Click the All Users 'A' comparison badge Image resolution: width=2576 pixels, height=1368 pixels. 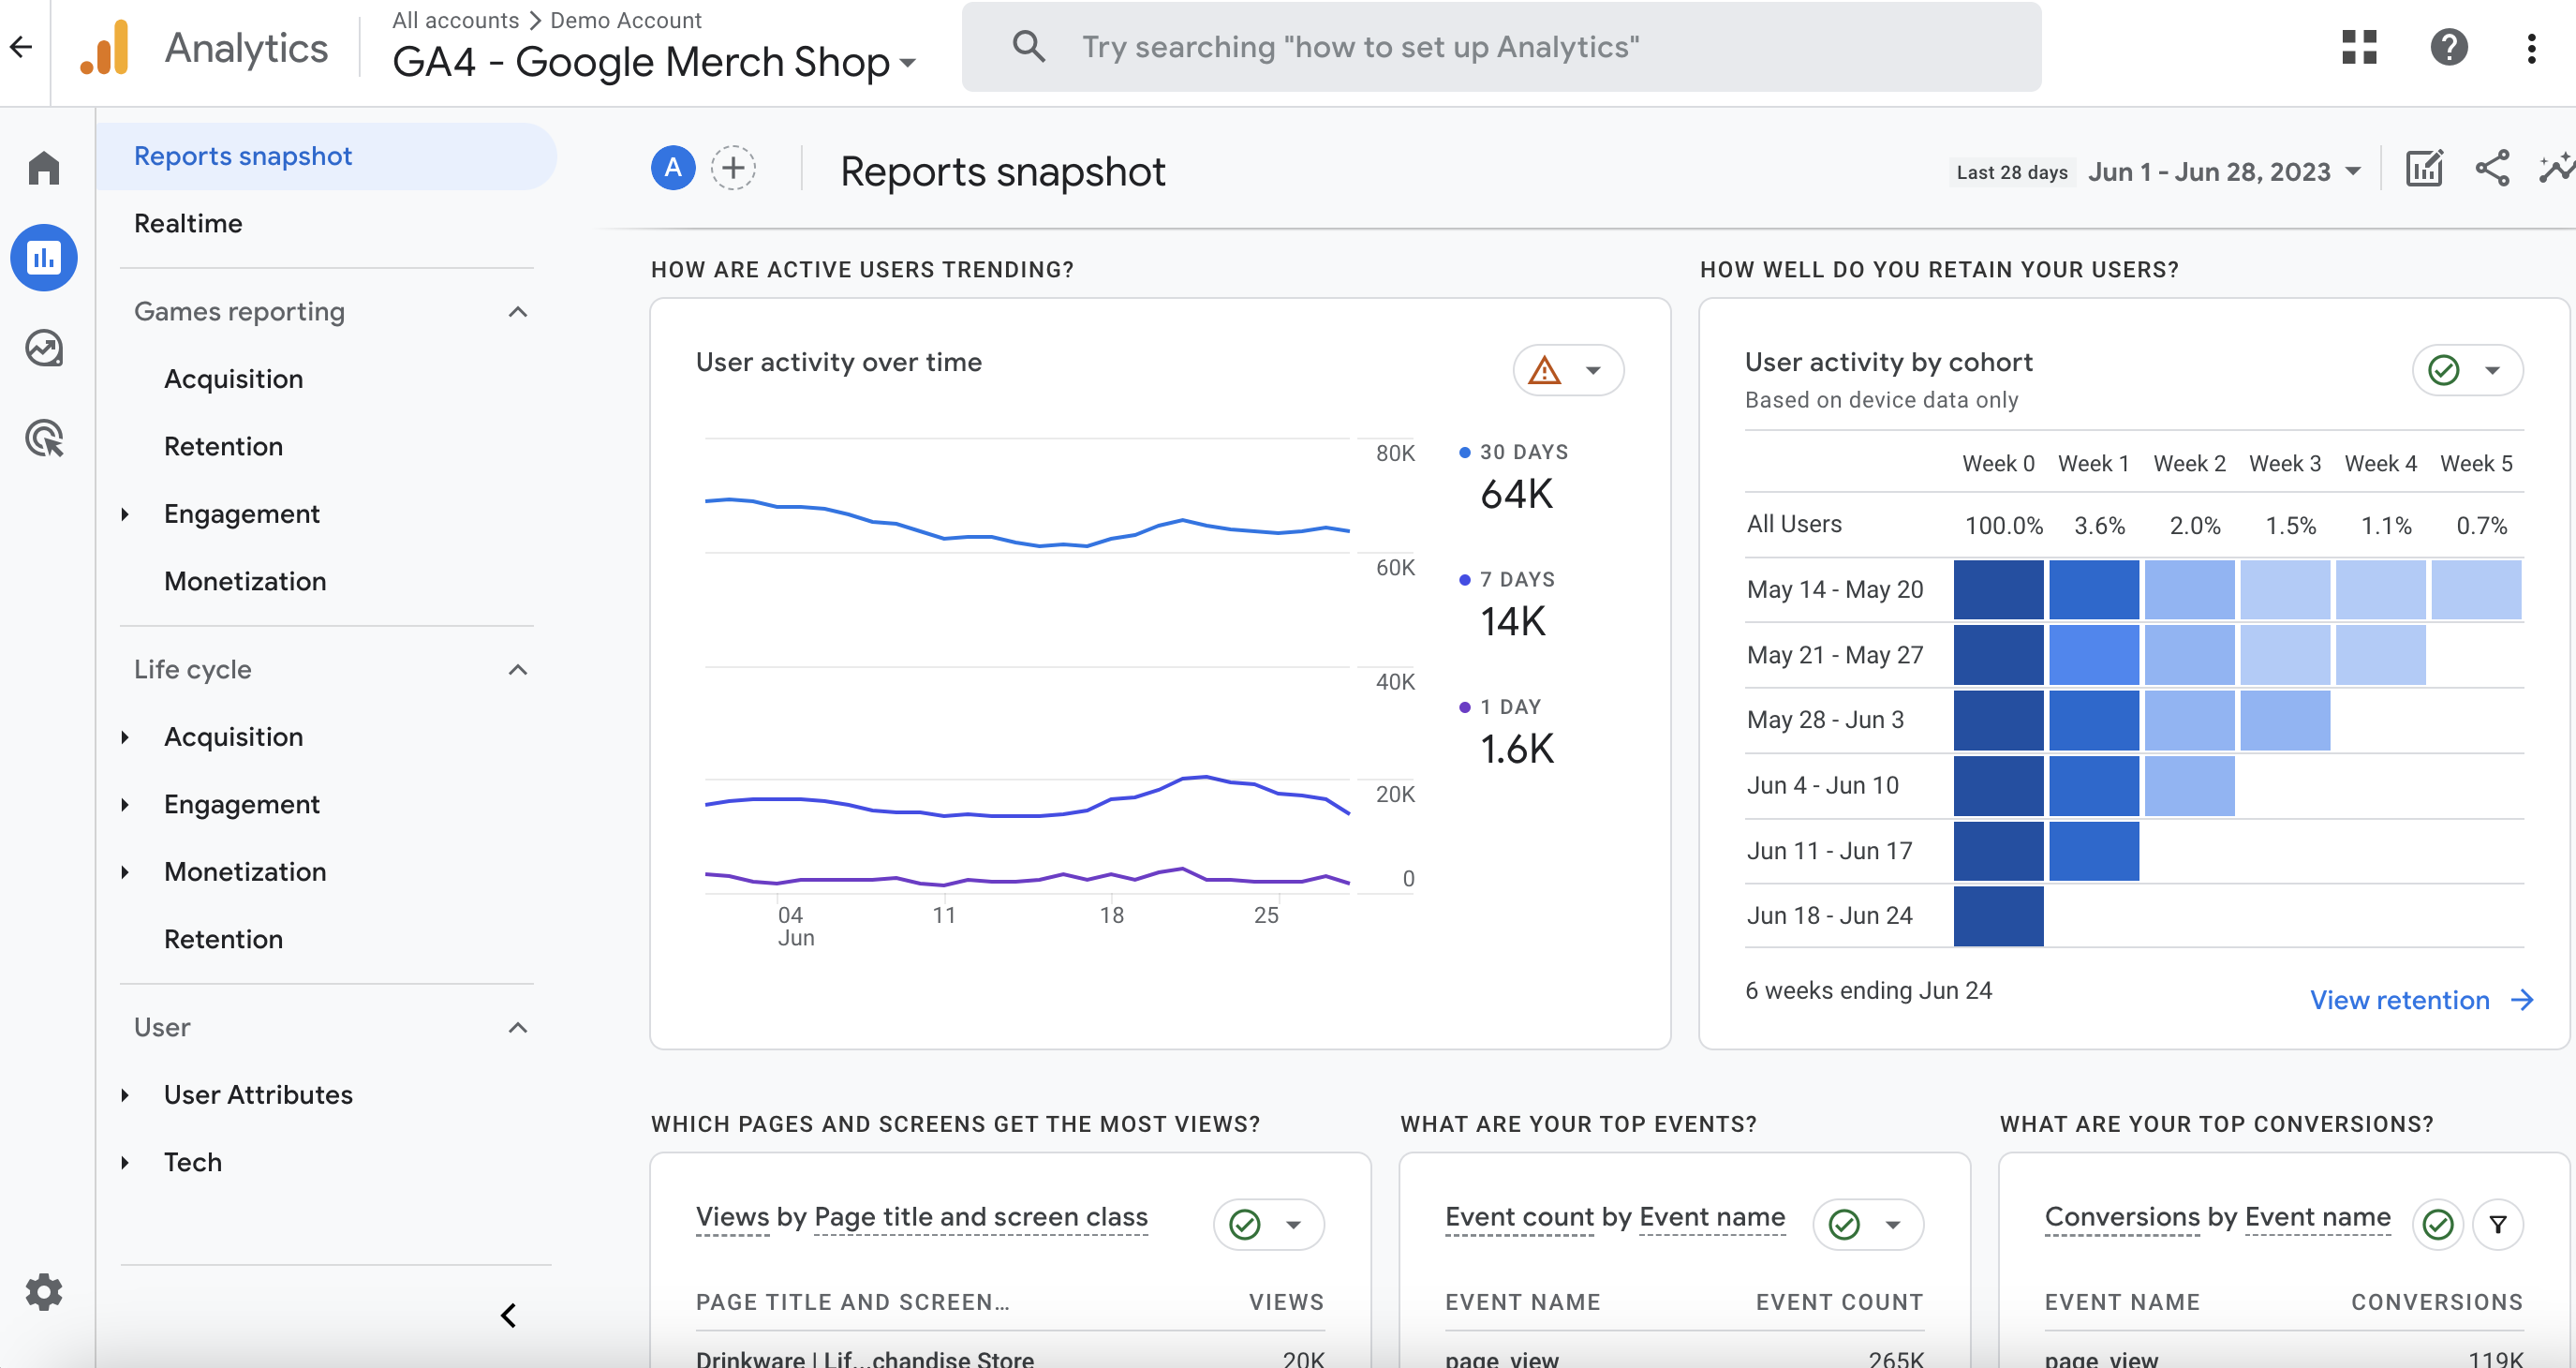(674, 167)
